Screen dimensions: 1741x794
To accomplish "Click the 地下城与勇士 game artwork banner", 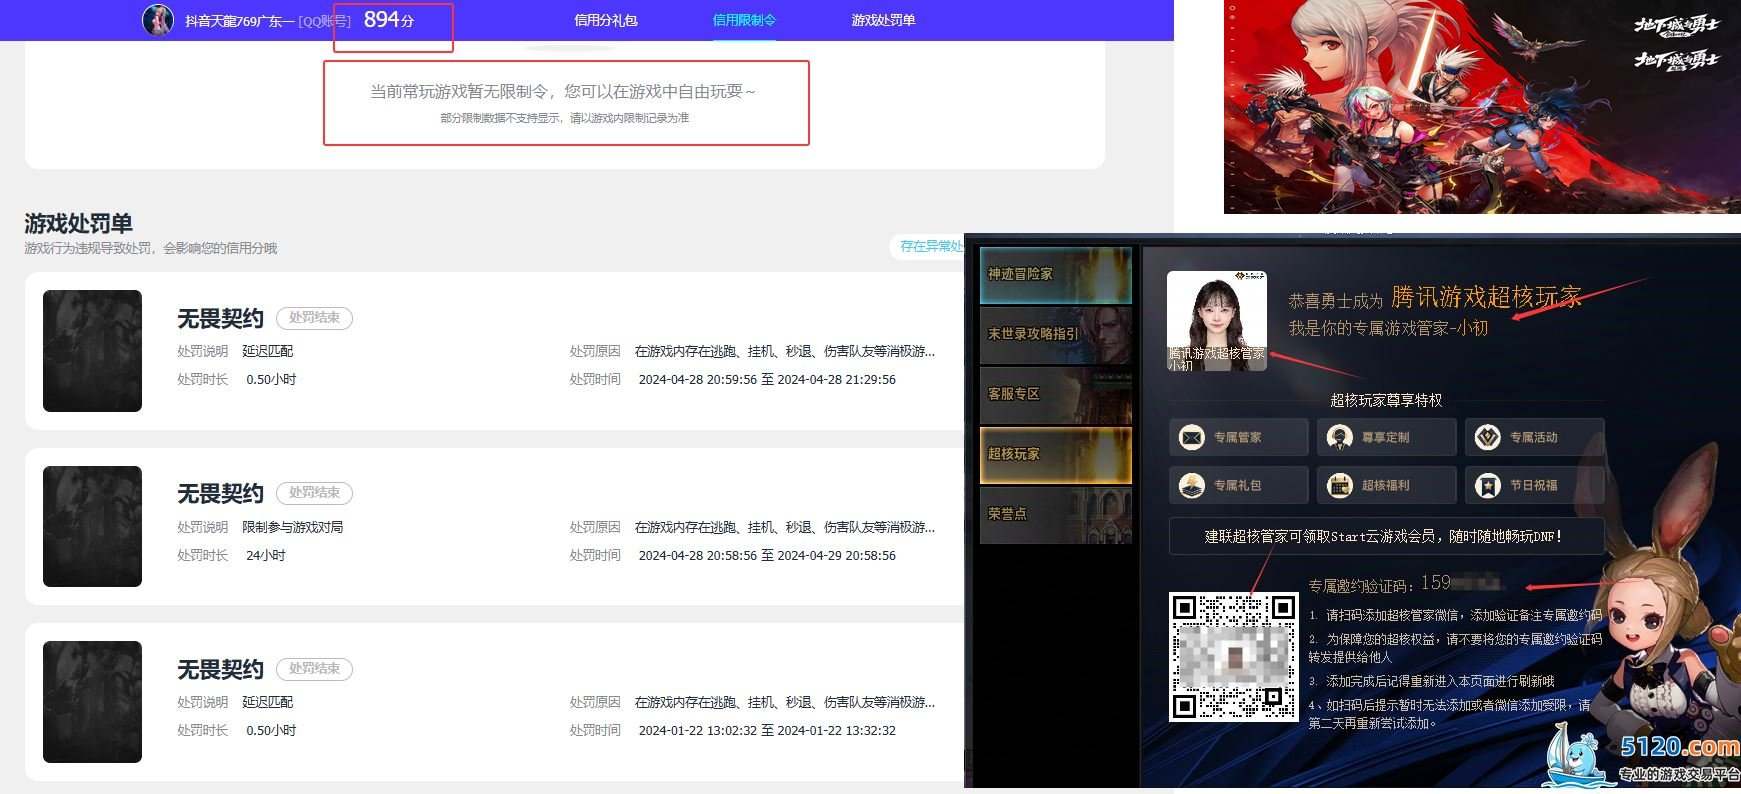I will point(1482,106).
